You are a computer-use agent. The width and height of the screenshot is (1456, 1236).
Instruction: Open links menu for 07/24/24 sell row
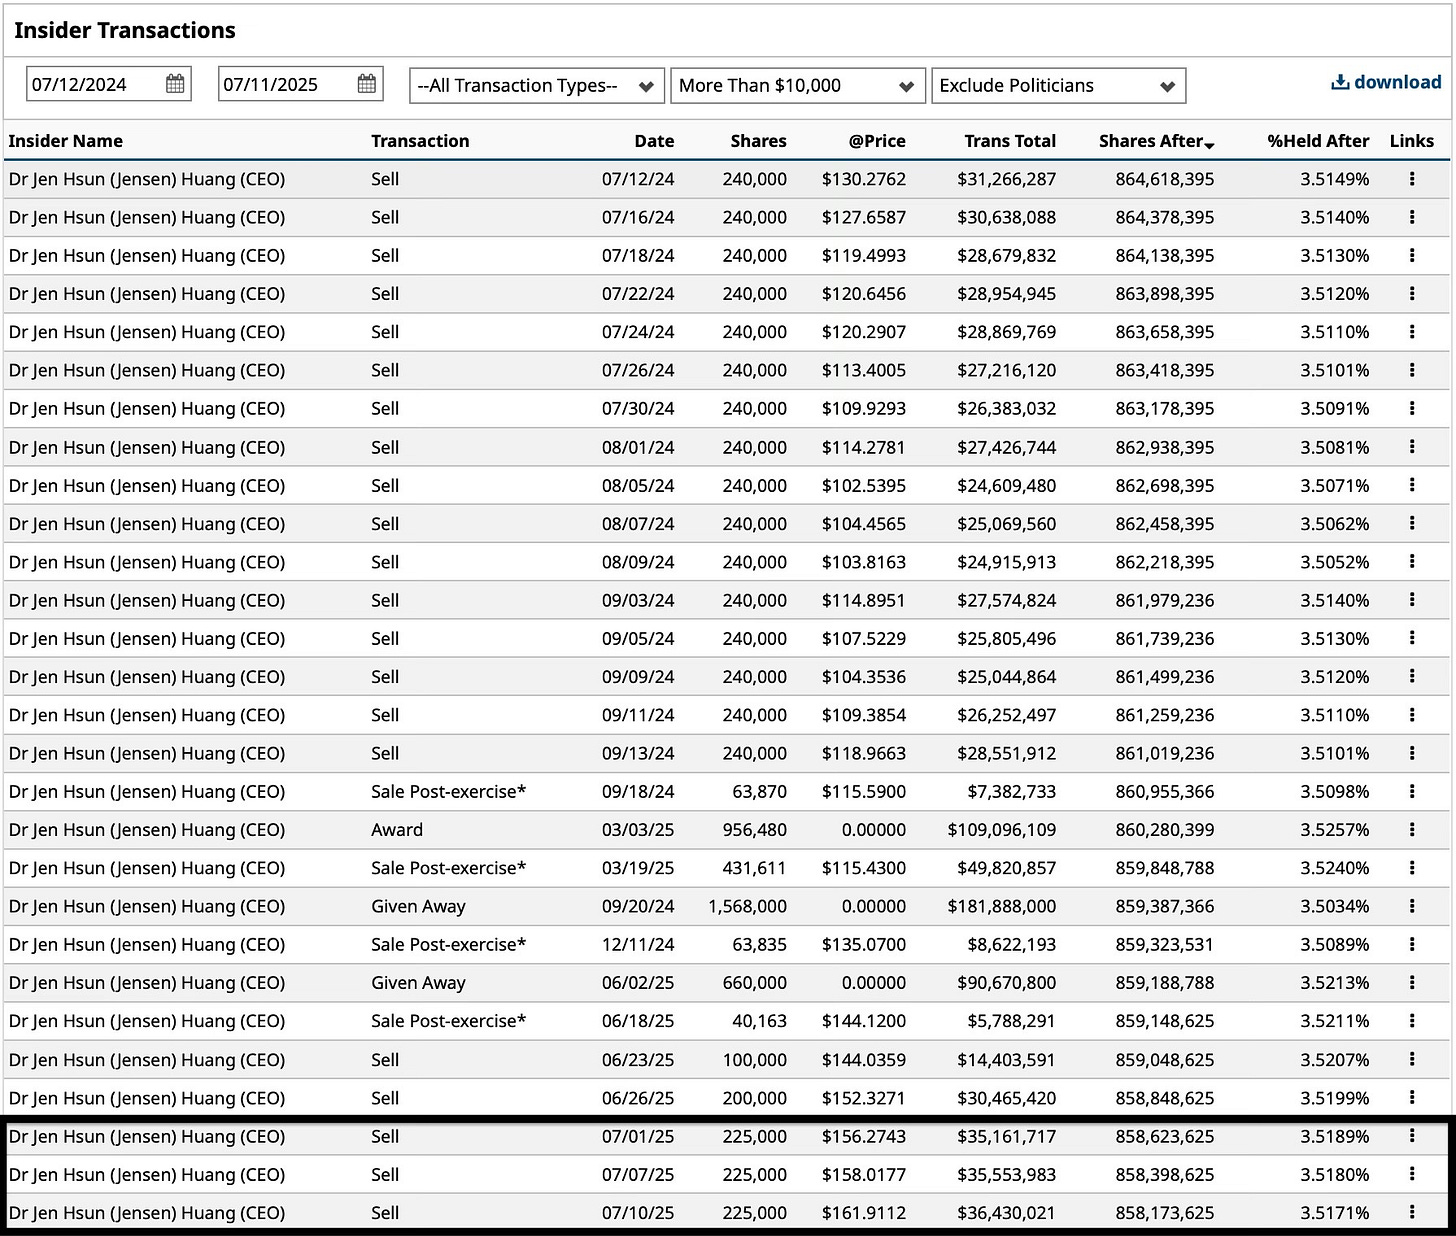[x=1412, y=332]
